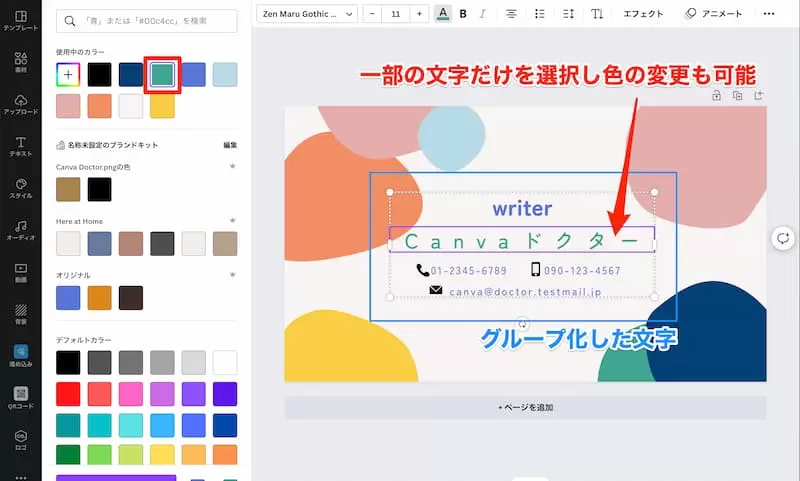Choose the tan swatch under Canva Doctor.pngの色
800x481 pixels.
point(68,190)
